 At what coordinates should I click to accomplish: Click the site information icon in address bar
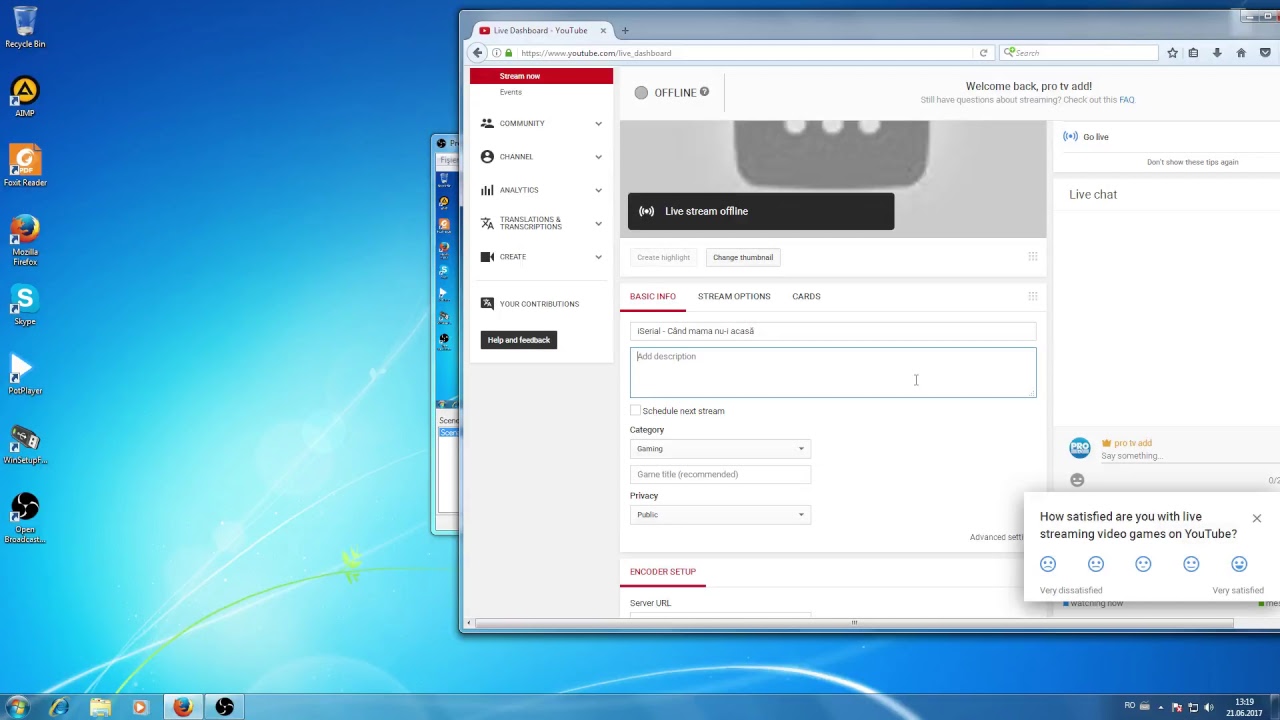496,53
